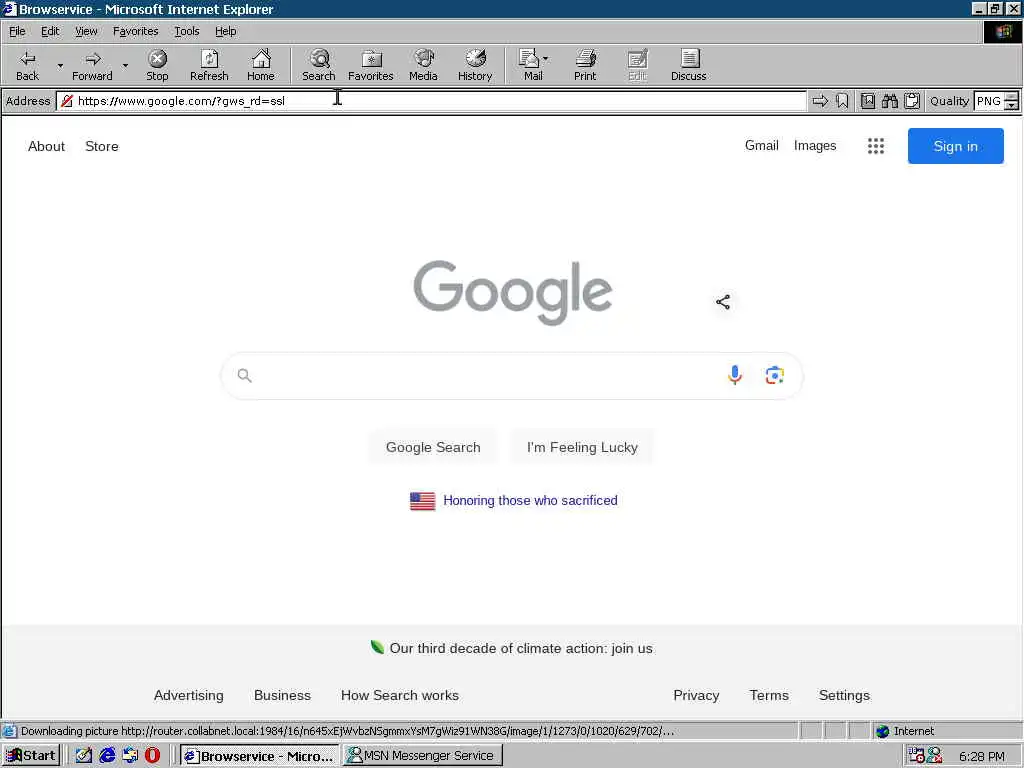Viewport: 1024px width, 768px height.
Task: Open Google's About link
Action: [x=46, y=146]
